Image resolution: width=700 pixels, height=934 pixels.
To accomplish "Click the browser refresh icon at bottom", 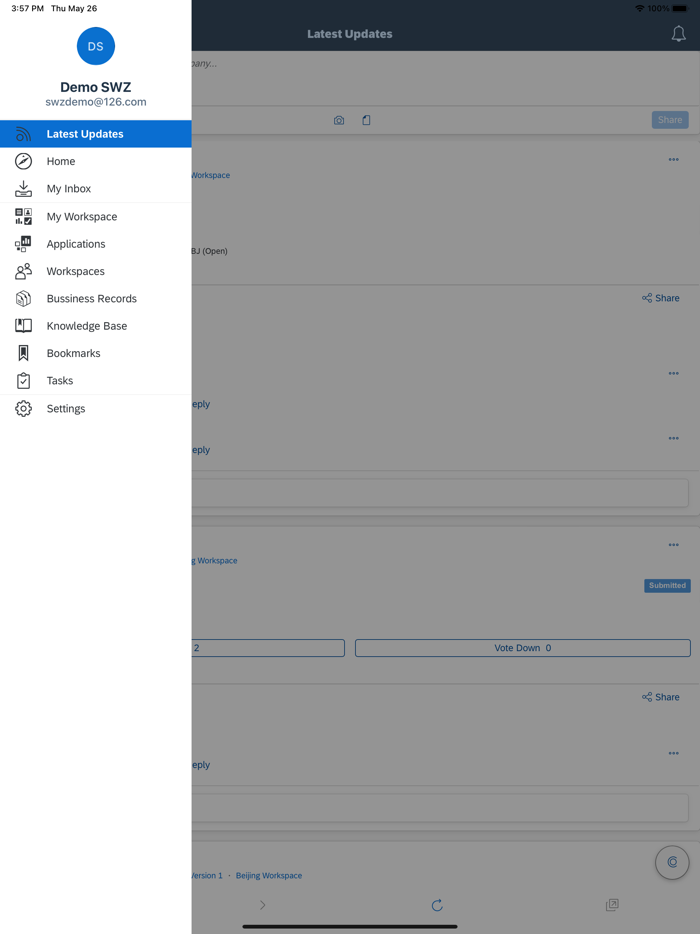I will click(437, 905).
